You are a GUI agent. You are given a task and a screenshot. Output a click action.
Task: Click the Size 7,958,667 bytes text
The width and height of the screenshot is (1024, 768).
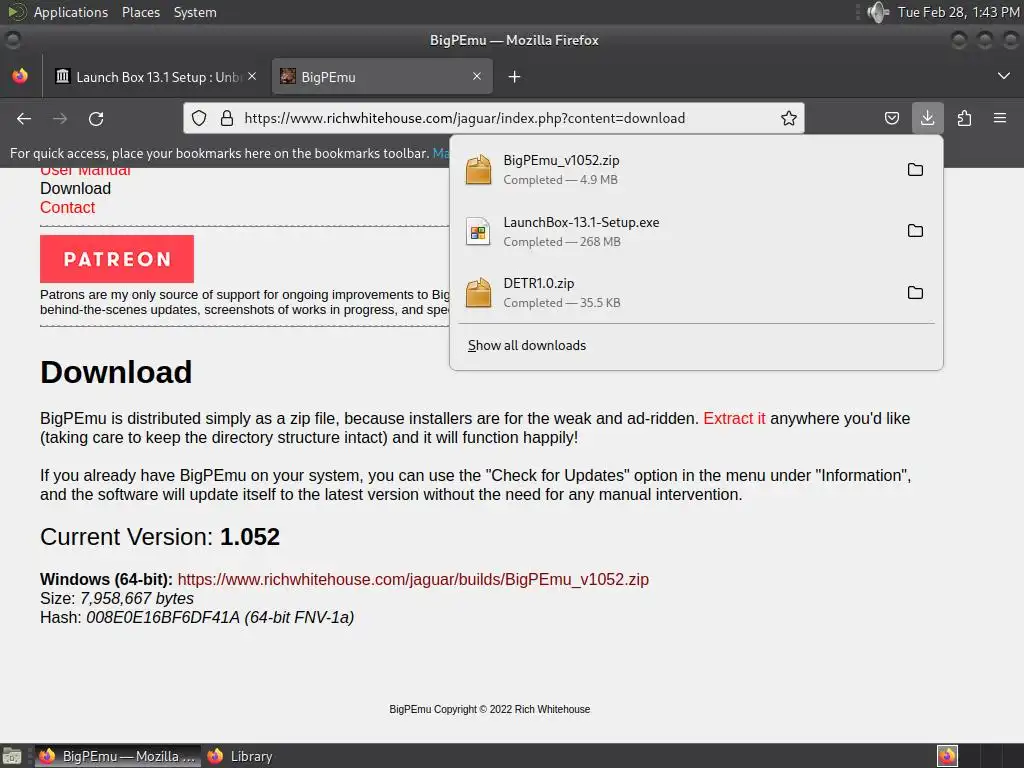(x=117, y=598)
